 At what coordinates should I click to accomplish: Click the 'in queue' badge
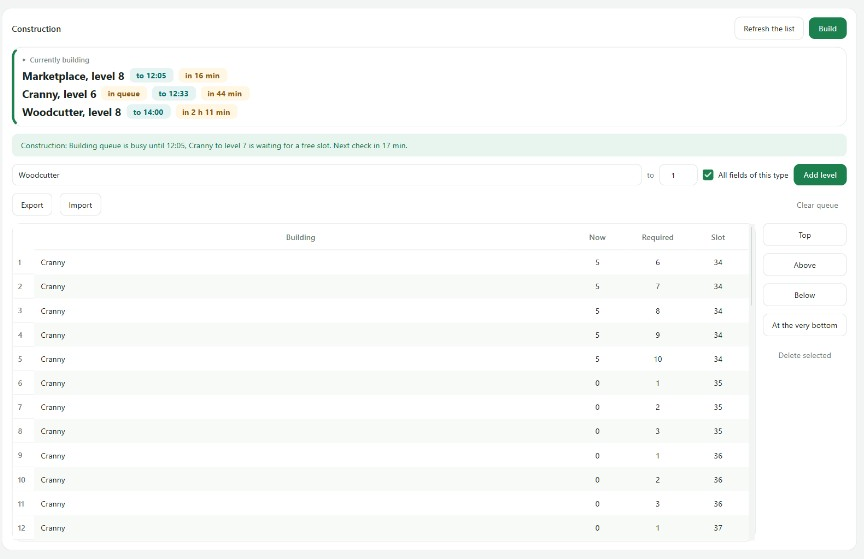coord(124,94)
